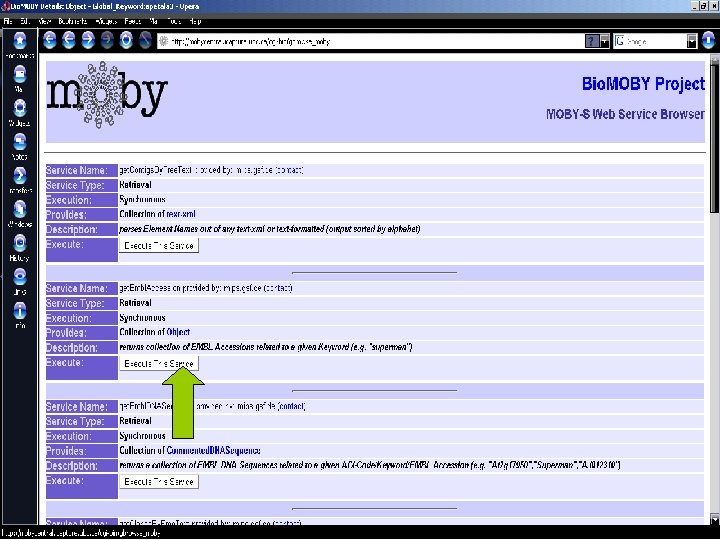The image size is (720, 540).
Task: Click the dimmed wand toolbar icon
Action: [145, 41]
